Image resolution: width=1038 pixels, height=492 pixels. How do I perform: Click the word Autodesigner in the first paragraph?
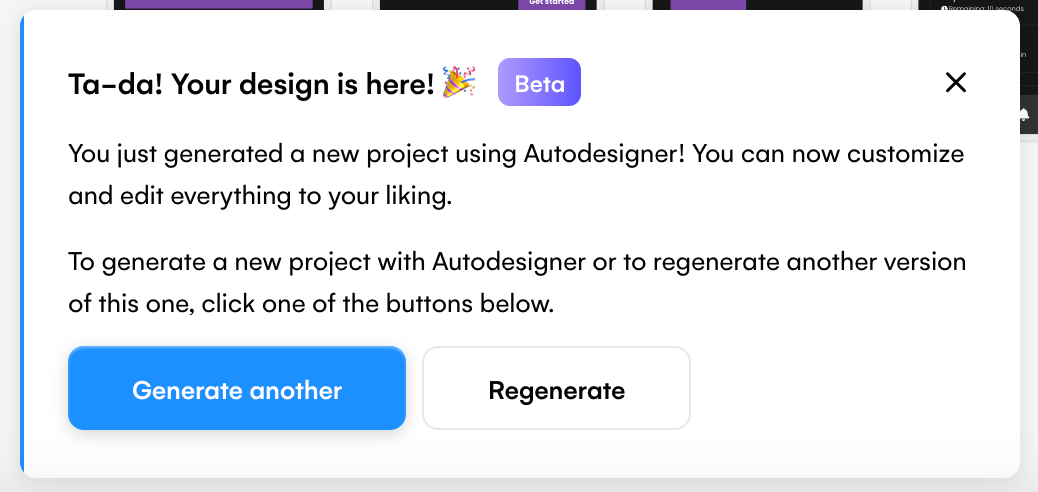pyautogui.click(x=604, y=155)
